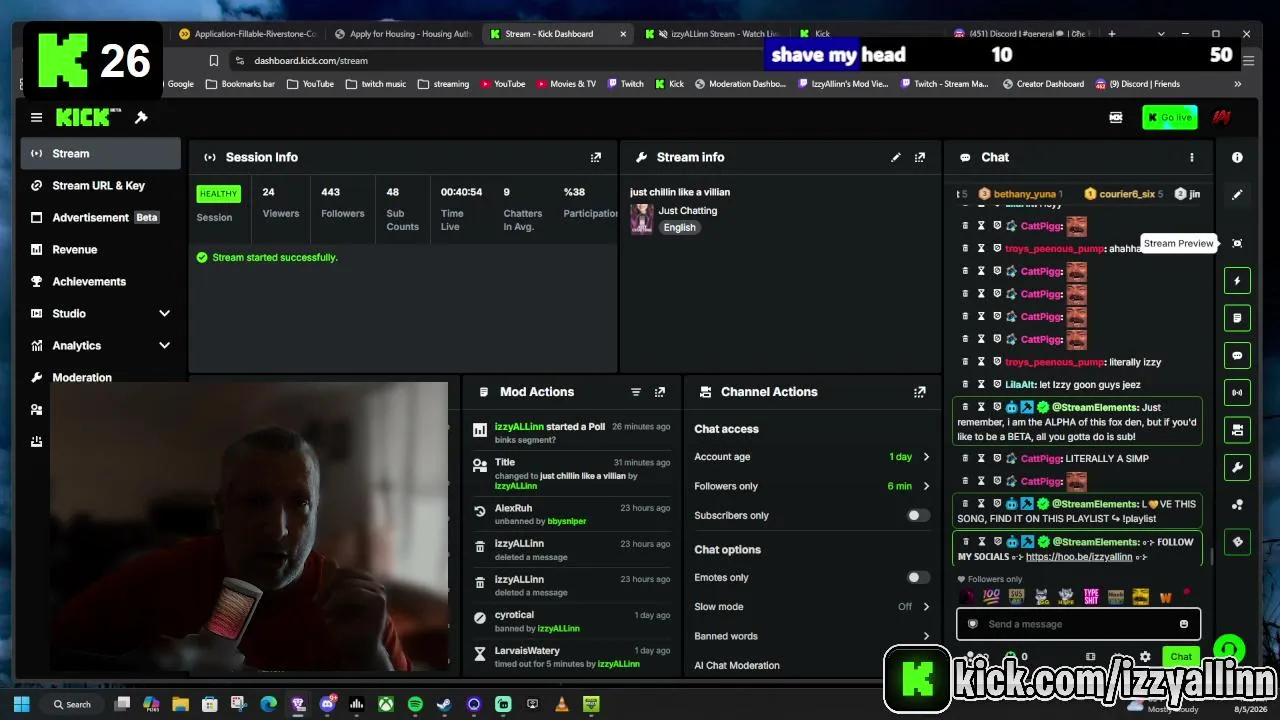Open Followers only setting showing 6 min
The width and height of the screenshot is (1280, 720).
point(812,486)
